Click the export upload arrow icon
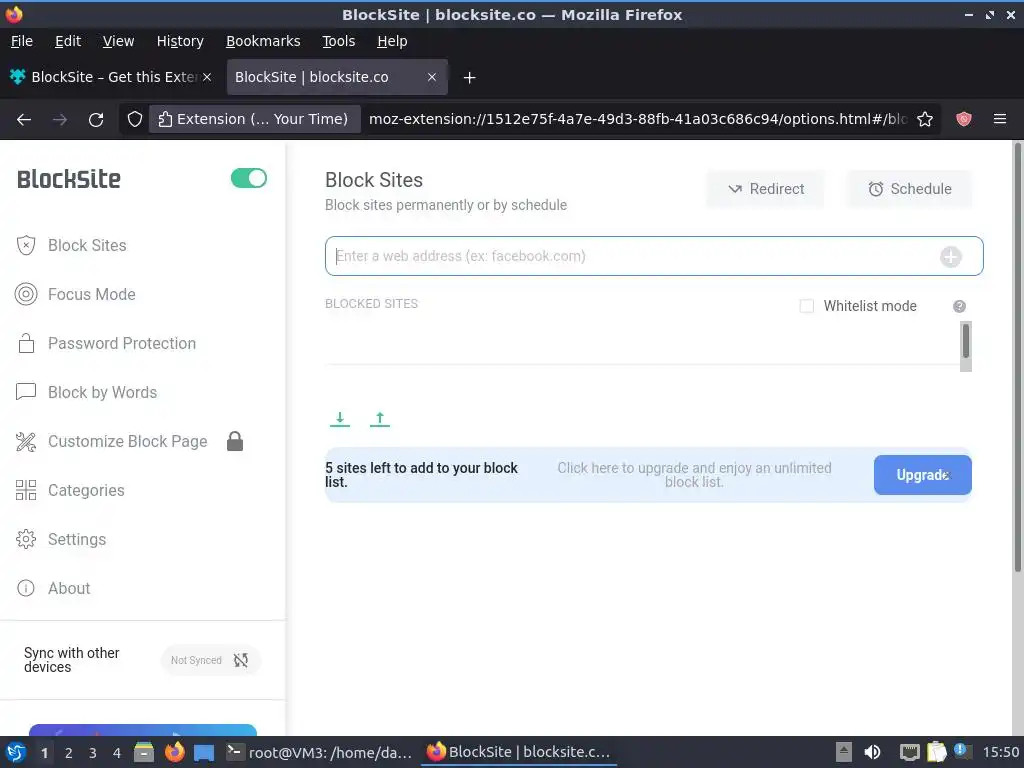This screenshot has width=1024, height=768. click(x=379, y=419)
